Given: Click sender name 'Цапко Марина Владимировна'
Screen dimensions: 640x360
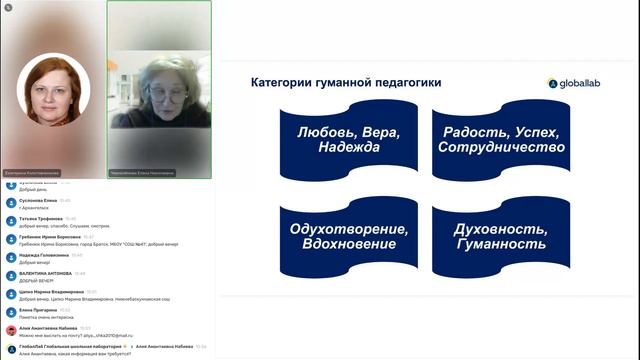Looking at the screenshot, I should (x=51, y=292).
